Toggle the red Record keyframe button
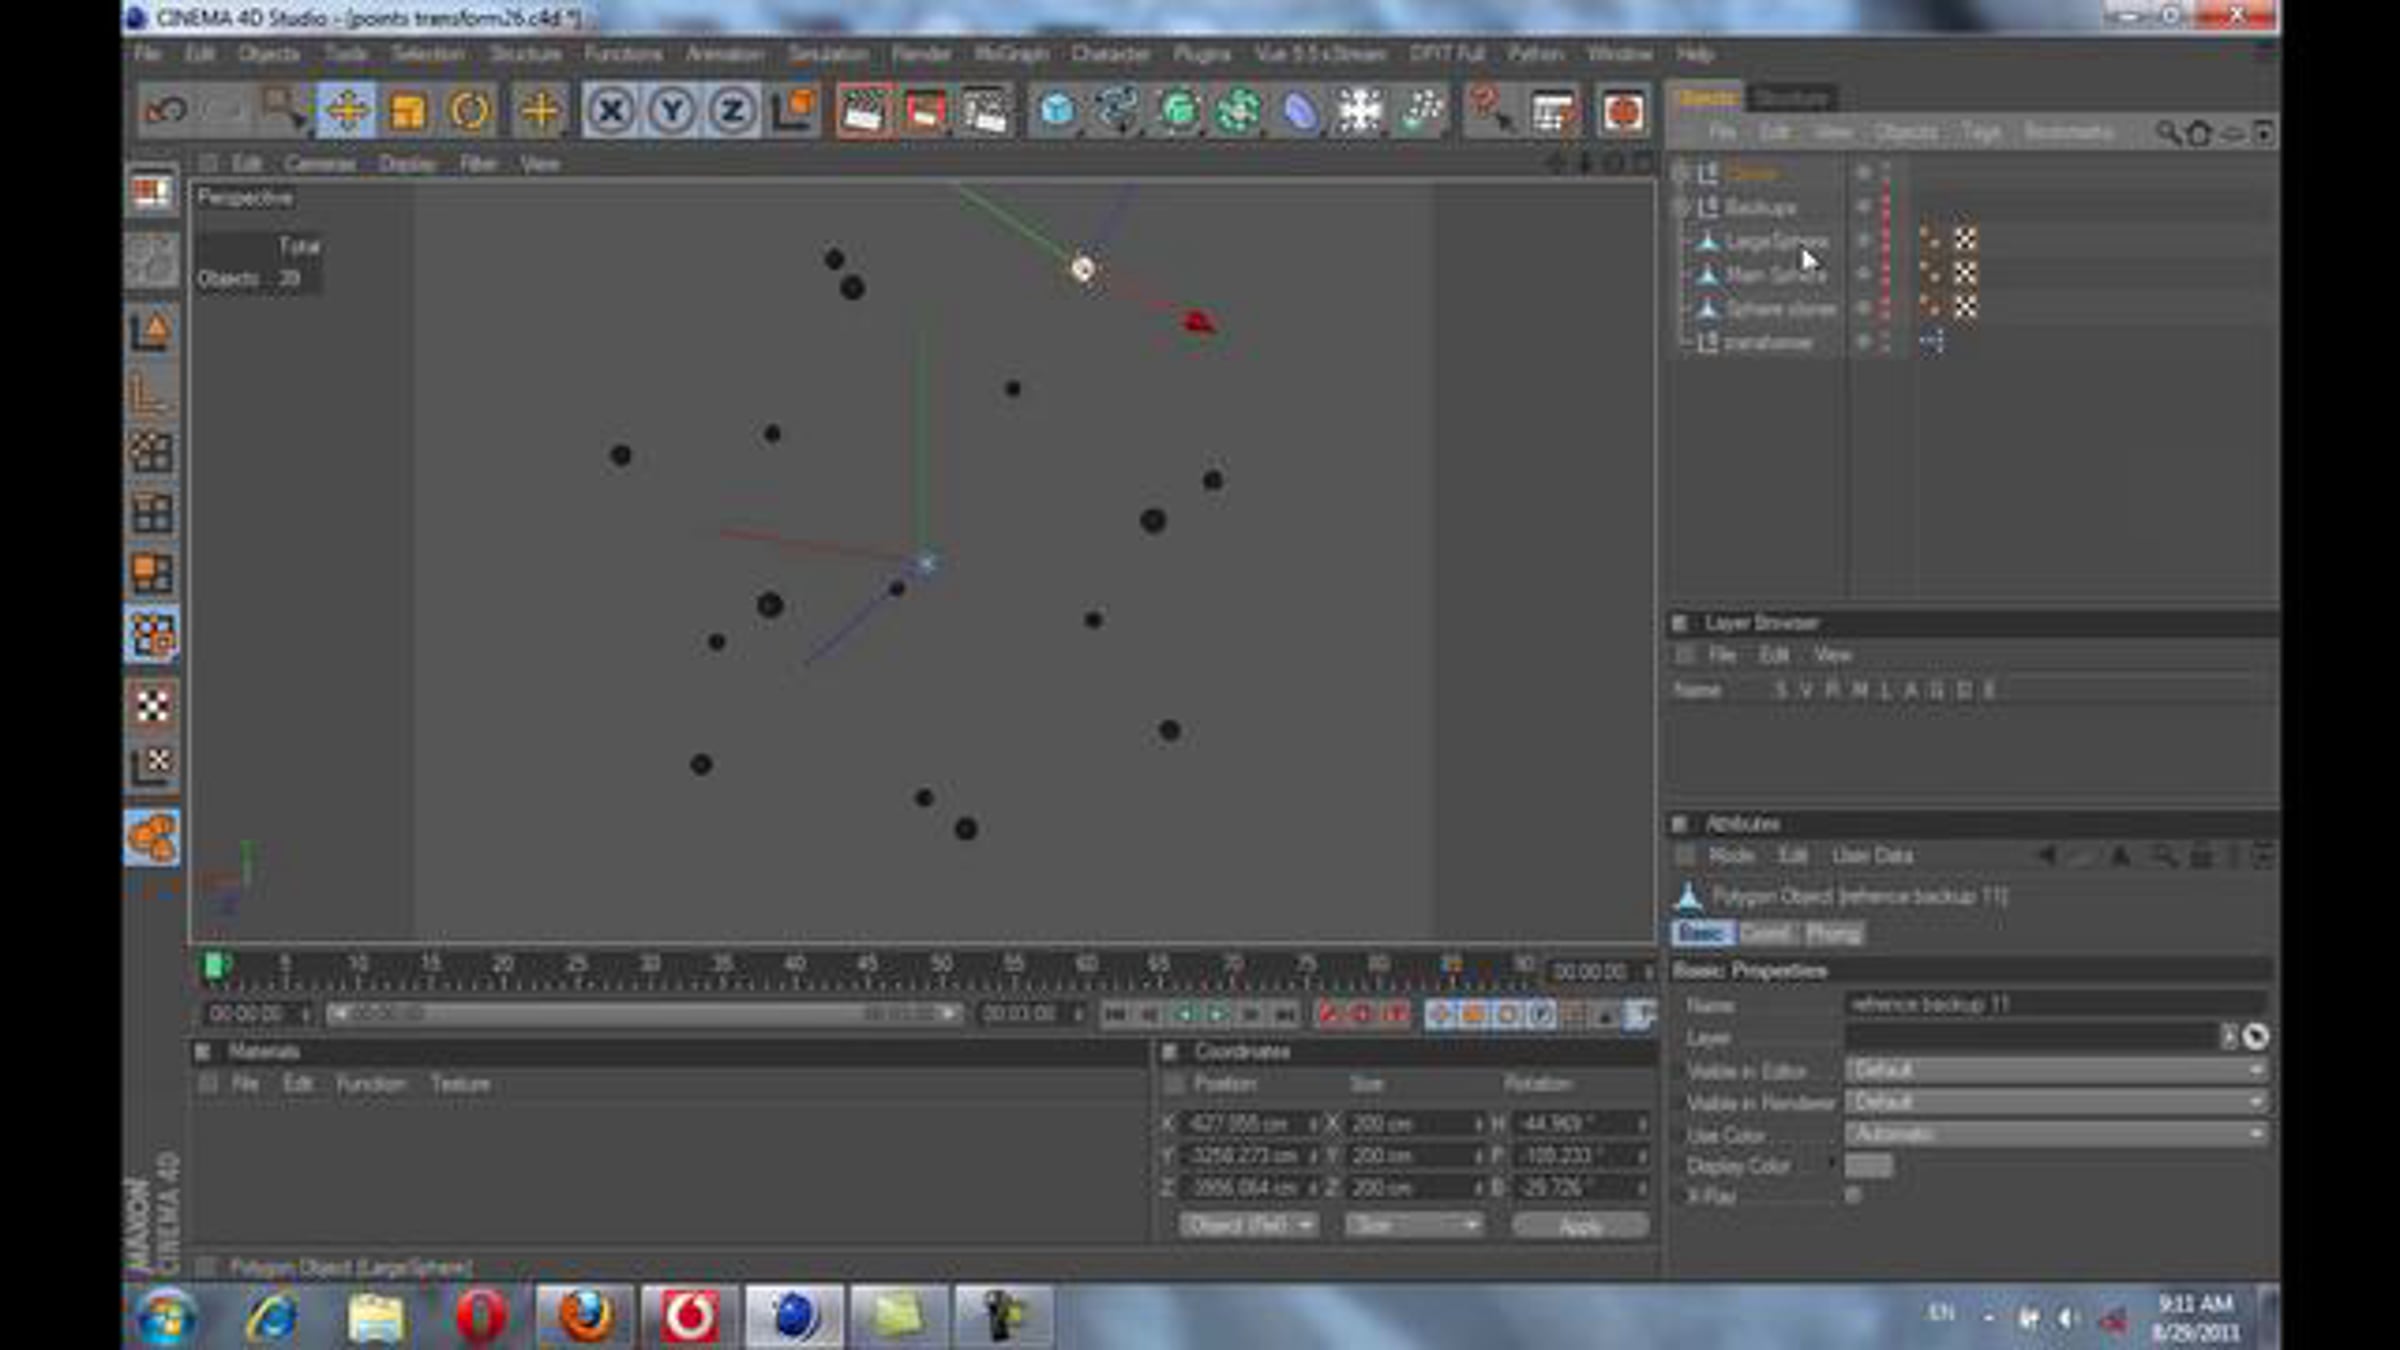Image resolution: width=2400 pixels, height=1350 pixels. click(1328, 1015)
